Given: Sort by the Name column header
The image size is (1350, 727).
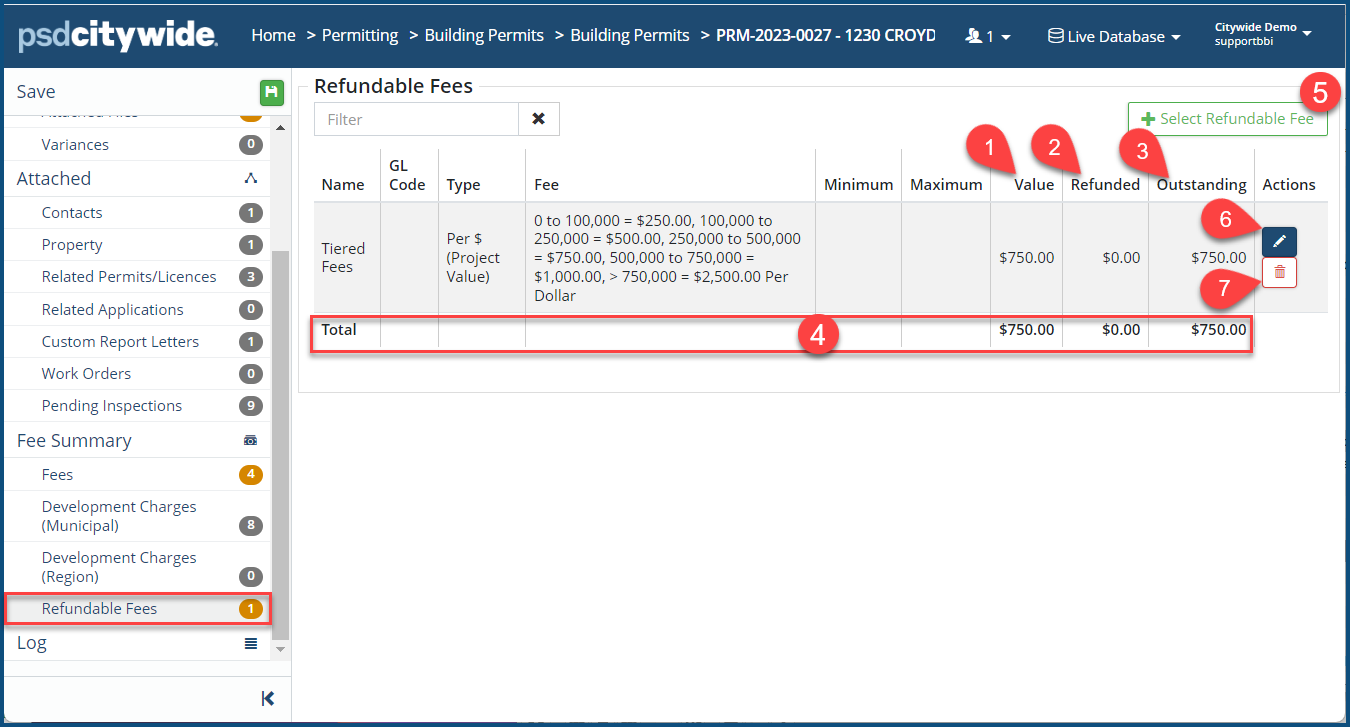Looking at the screenshot, I should click(x=343, y=185).
